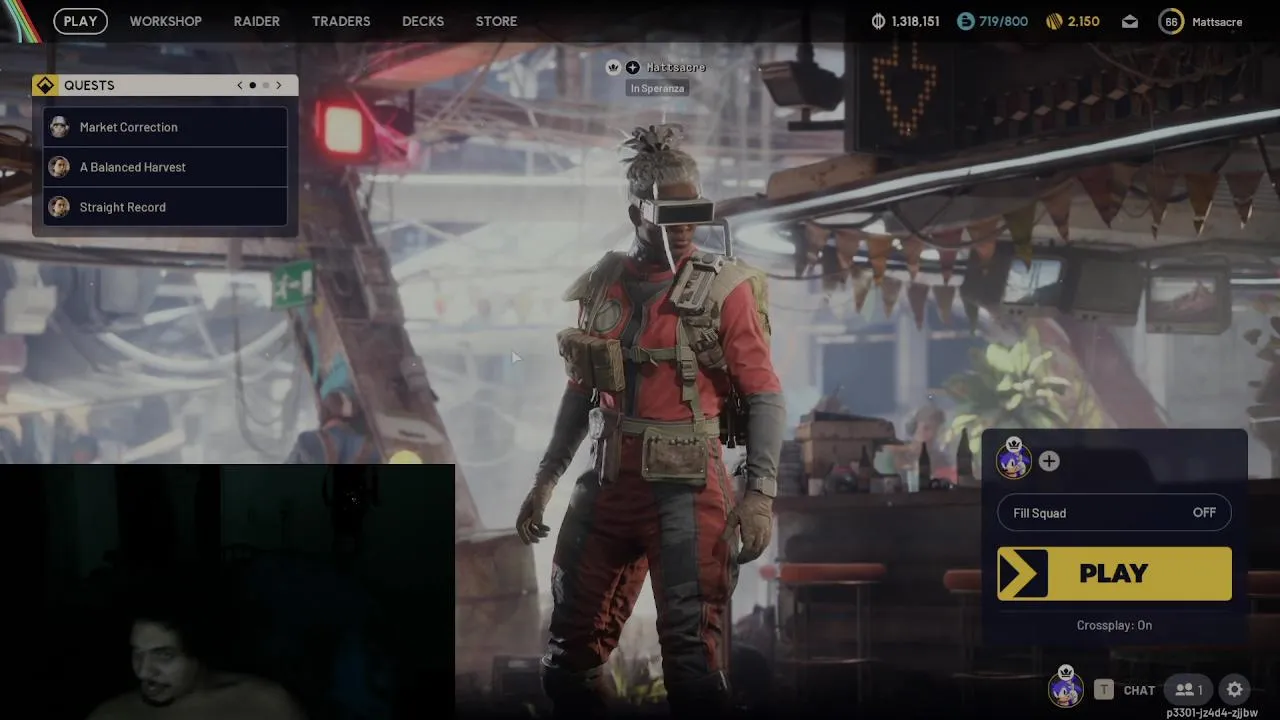Click the trader portrait next to Market Correction

59,127
